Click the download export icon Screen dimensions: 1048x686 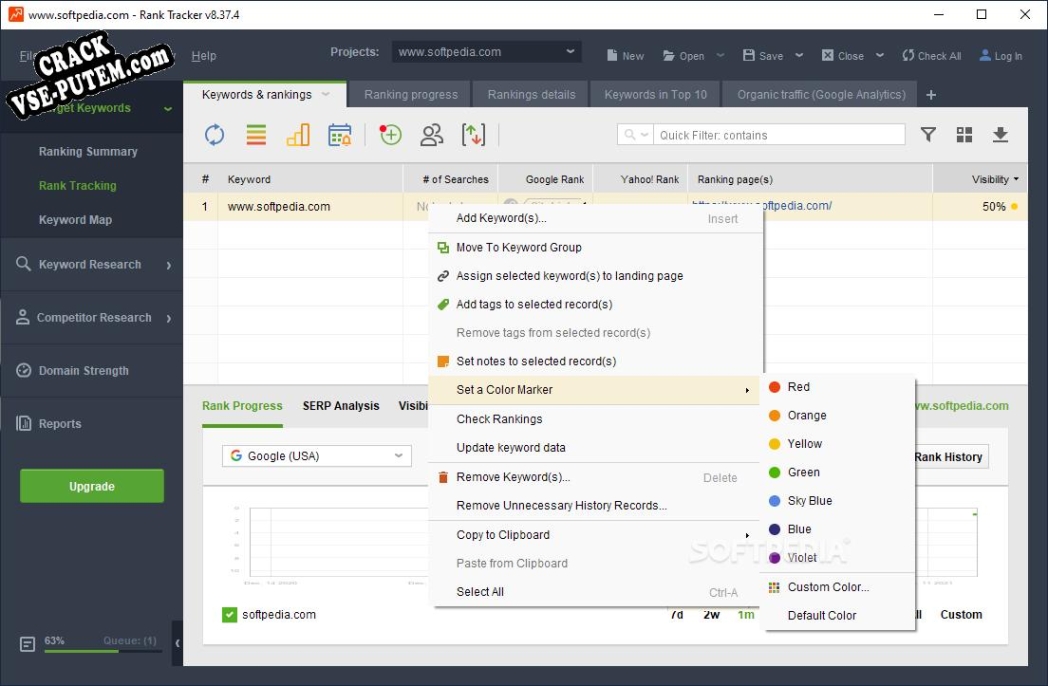1000,135
